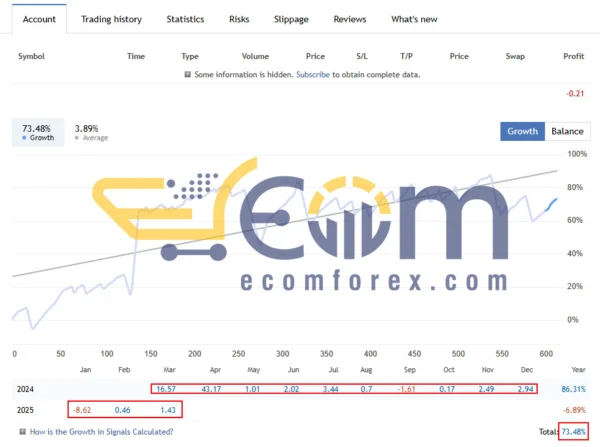Click the 2024 October value 0.17

(x=447, y=389)
